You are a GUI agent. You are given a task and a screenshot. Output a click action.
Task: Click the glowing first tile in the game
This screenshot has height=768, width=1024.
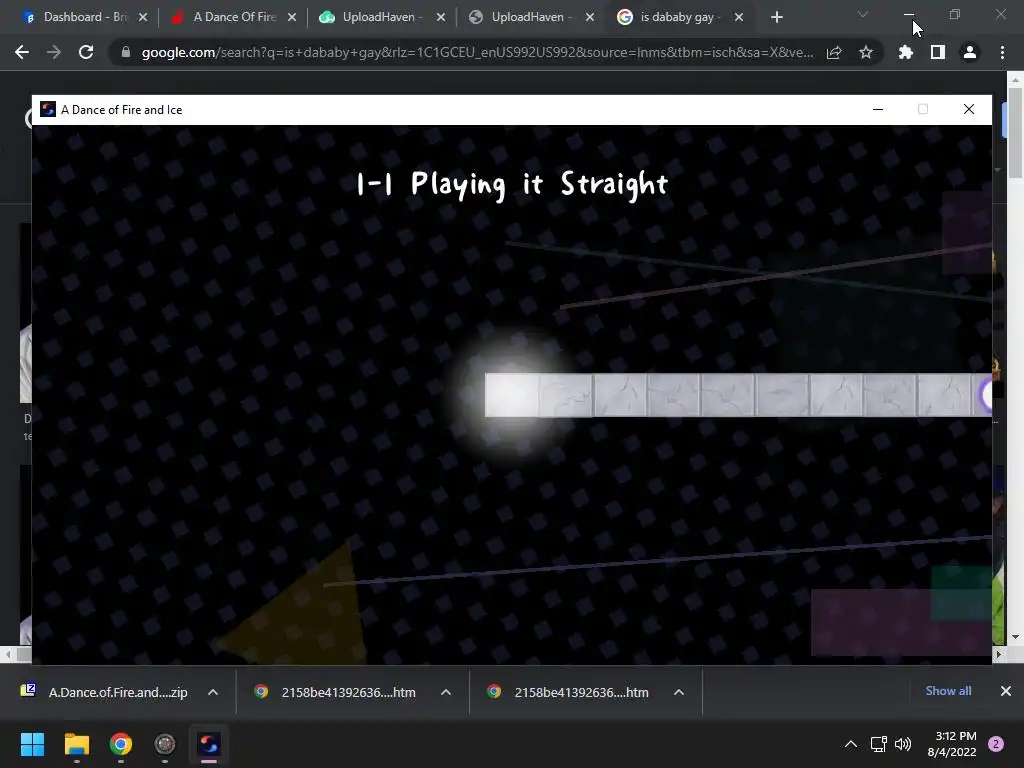click(x=512, y=395)
